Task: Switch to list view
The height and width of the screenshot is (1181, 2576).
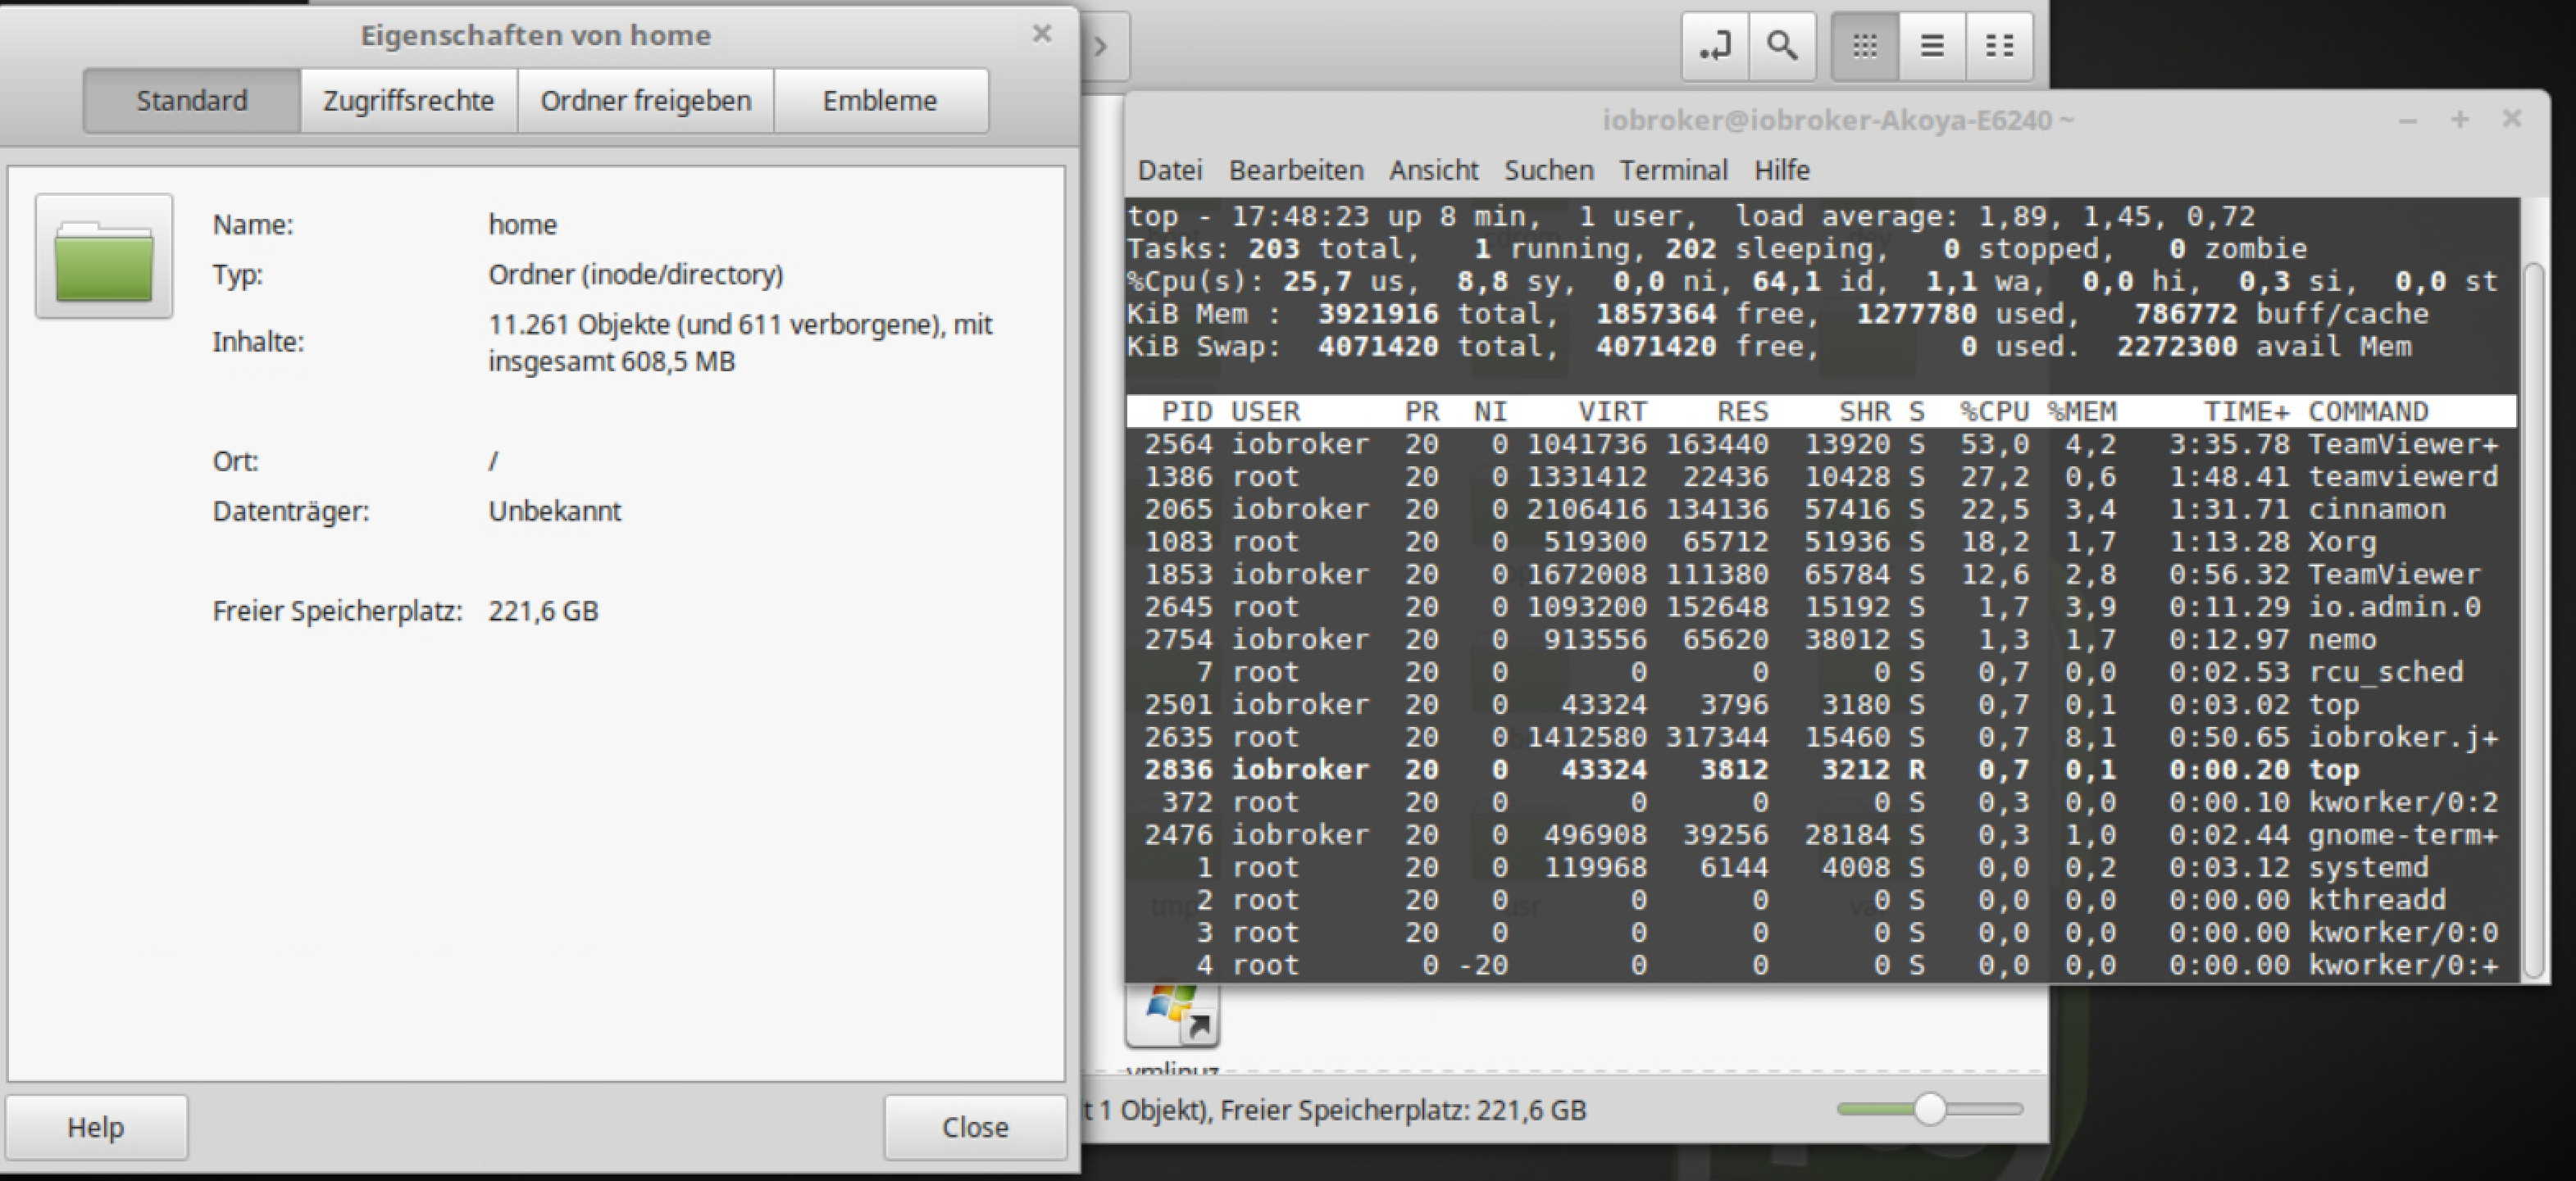Action: (x=1932, y=46)
